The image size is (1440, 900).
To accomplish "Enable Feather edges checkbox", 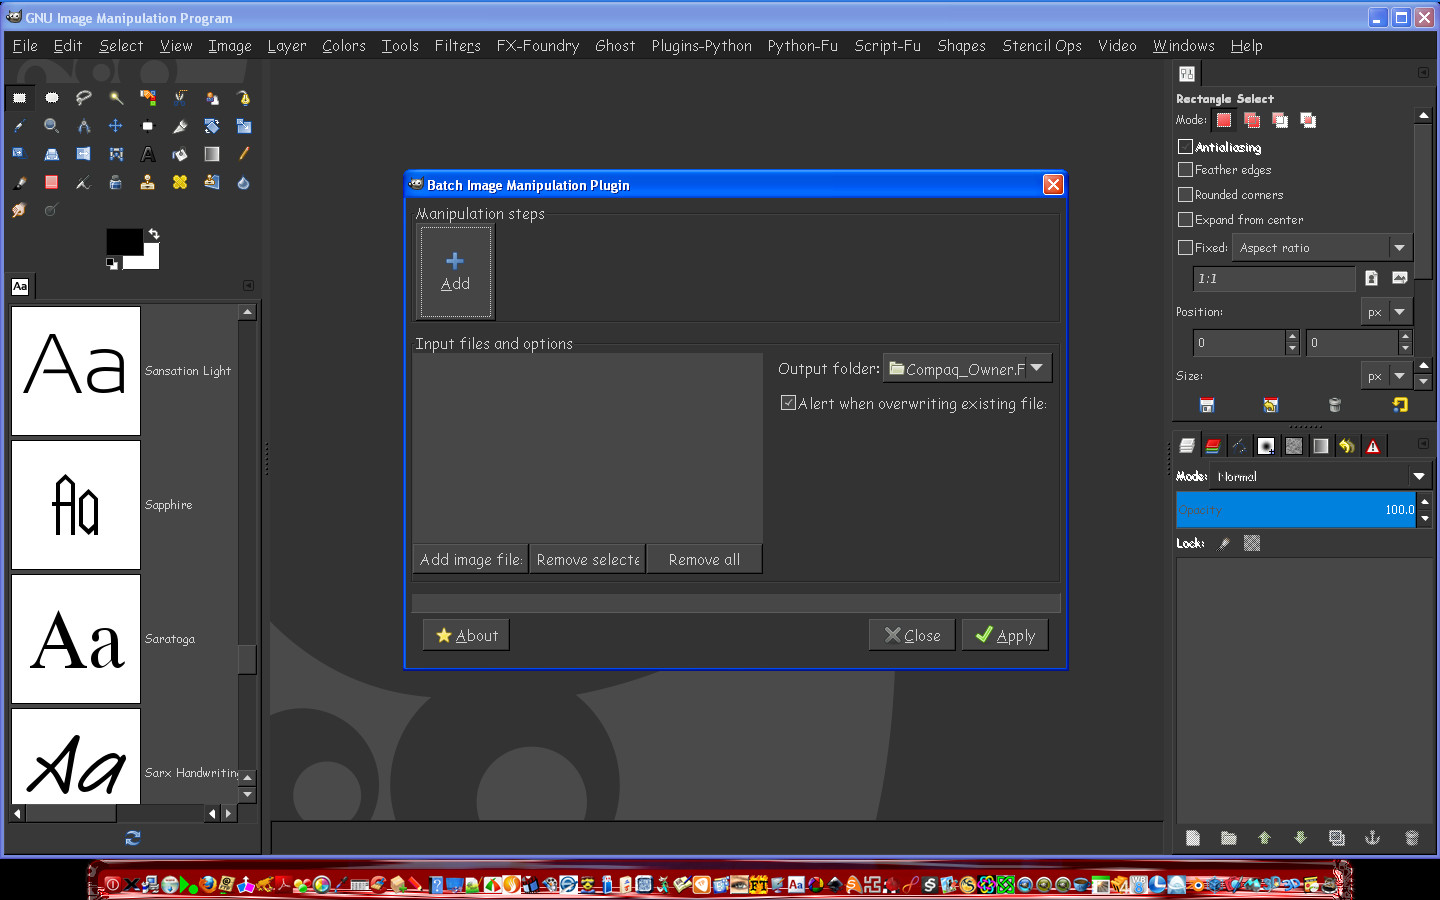I will [1185, 170].
